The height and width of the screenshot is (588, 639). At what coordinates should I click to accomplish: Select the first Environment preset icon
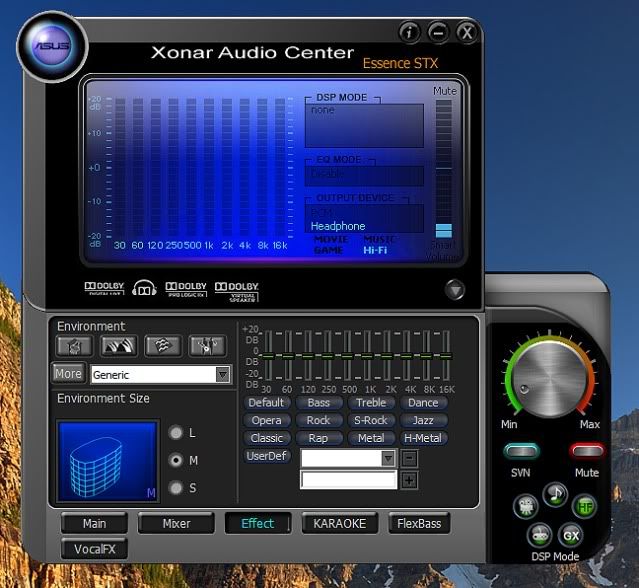pyautogui.click(x=74, y=346)
